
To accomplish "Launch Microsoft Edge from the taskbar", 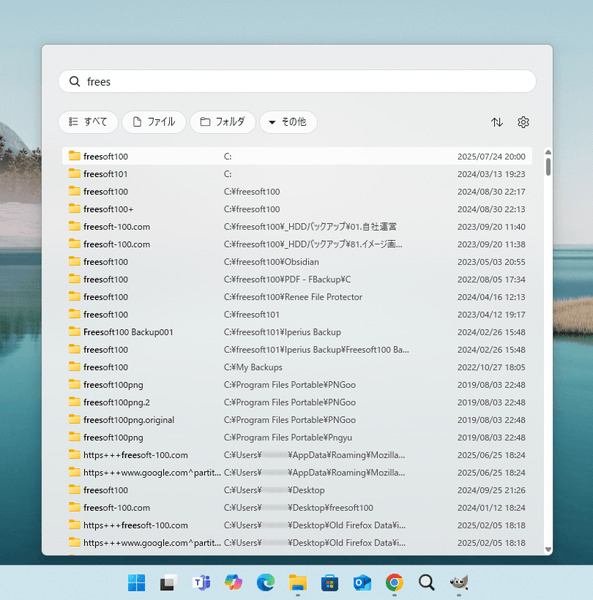I will (266, 582).
